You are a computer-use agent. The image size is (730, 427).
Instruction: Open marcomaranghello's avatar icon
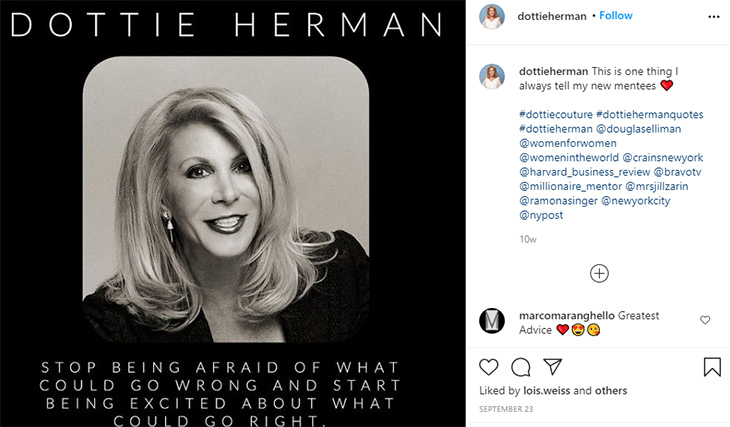(x=492, y=321)
